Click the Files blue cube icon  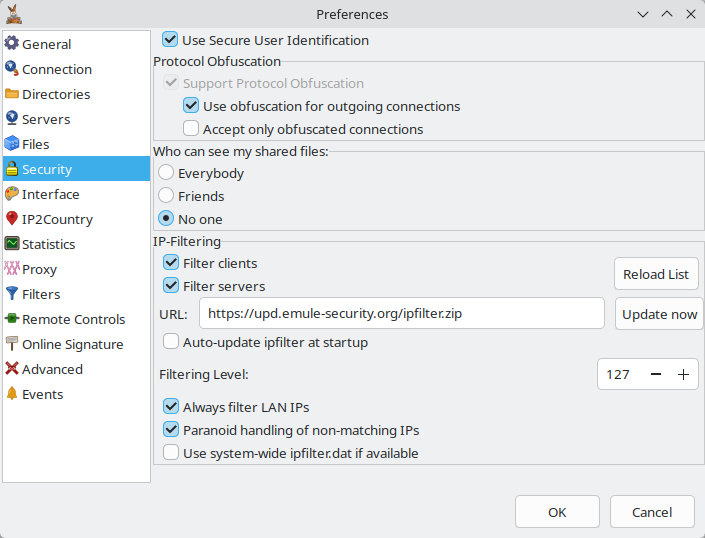[x=12, y=144]
